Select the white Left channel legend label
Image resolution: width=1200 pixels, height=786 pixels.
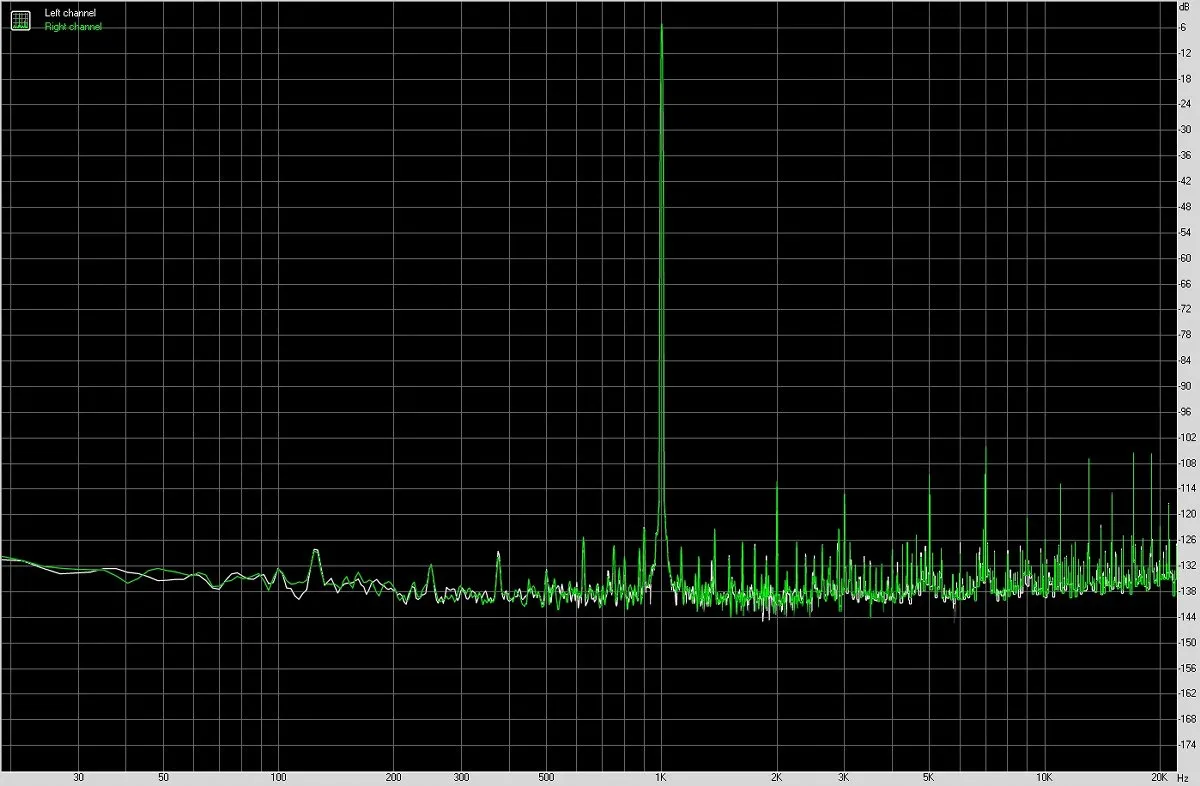(x=70, y=14)
